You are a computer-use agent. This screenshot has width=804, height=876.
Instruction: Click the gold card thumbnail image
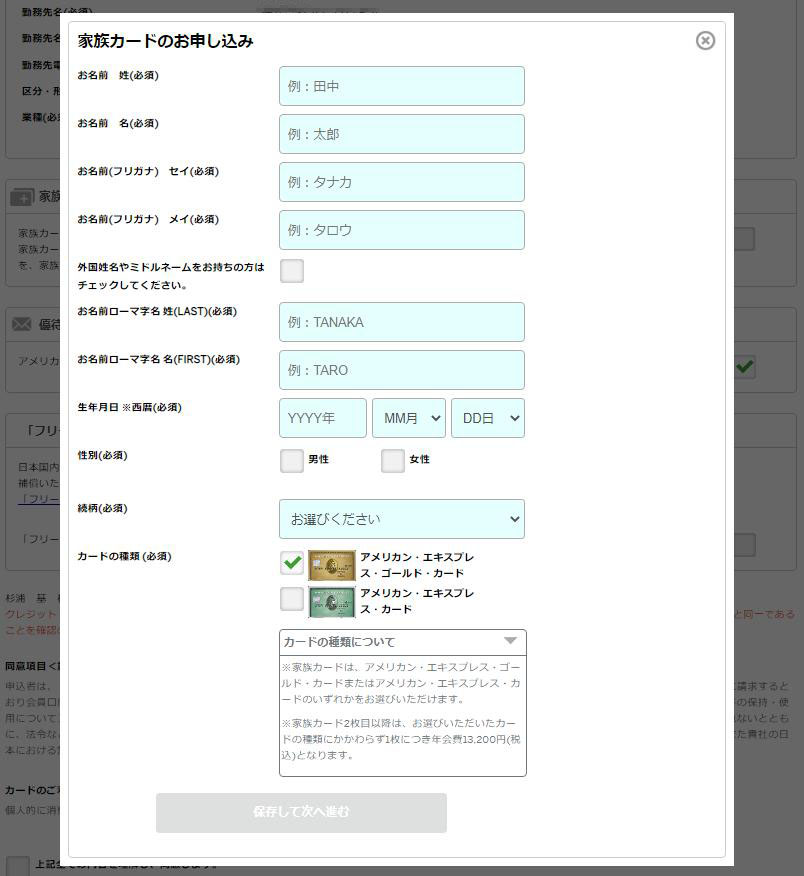[332, 565]
